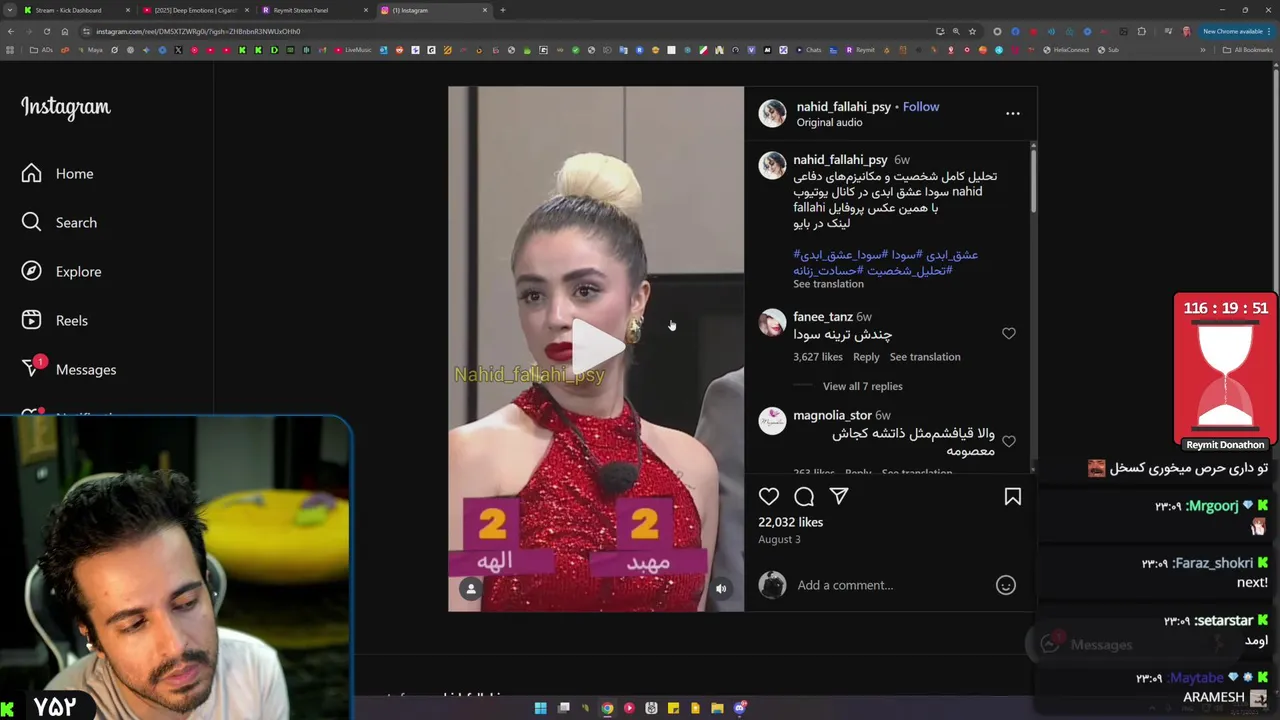Follow nahid_fallahi_psy
The width and height of the screenshot is (1280, 720).
click(x=921, y=107)
